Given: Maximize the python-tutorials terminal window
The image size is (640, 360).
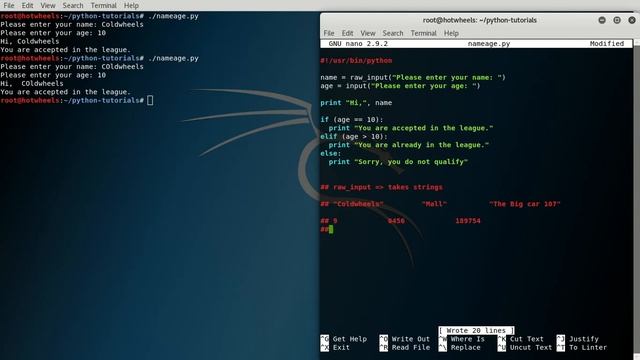Looking at the screenshot, I should [x=617, y=20].
